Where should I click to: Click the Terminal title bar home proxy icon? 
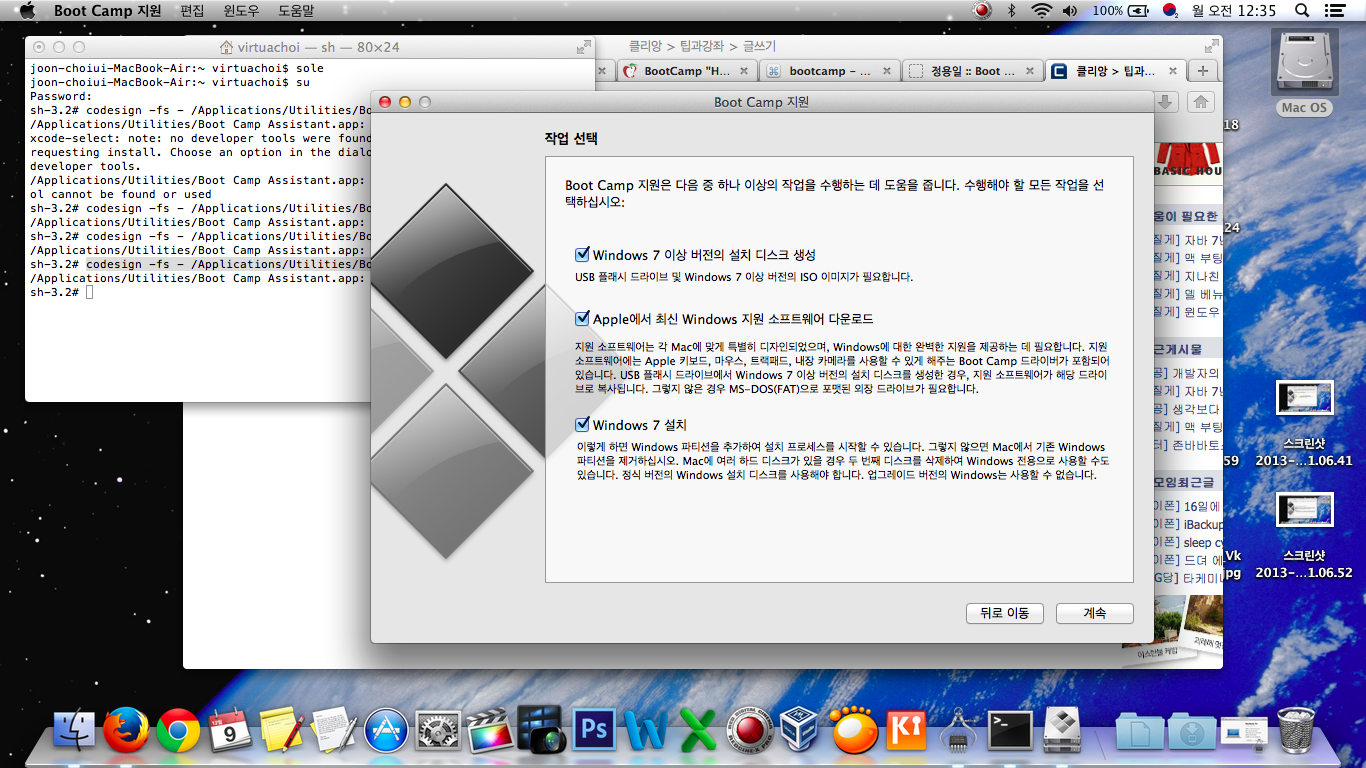226,47
